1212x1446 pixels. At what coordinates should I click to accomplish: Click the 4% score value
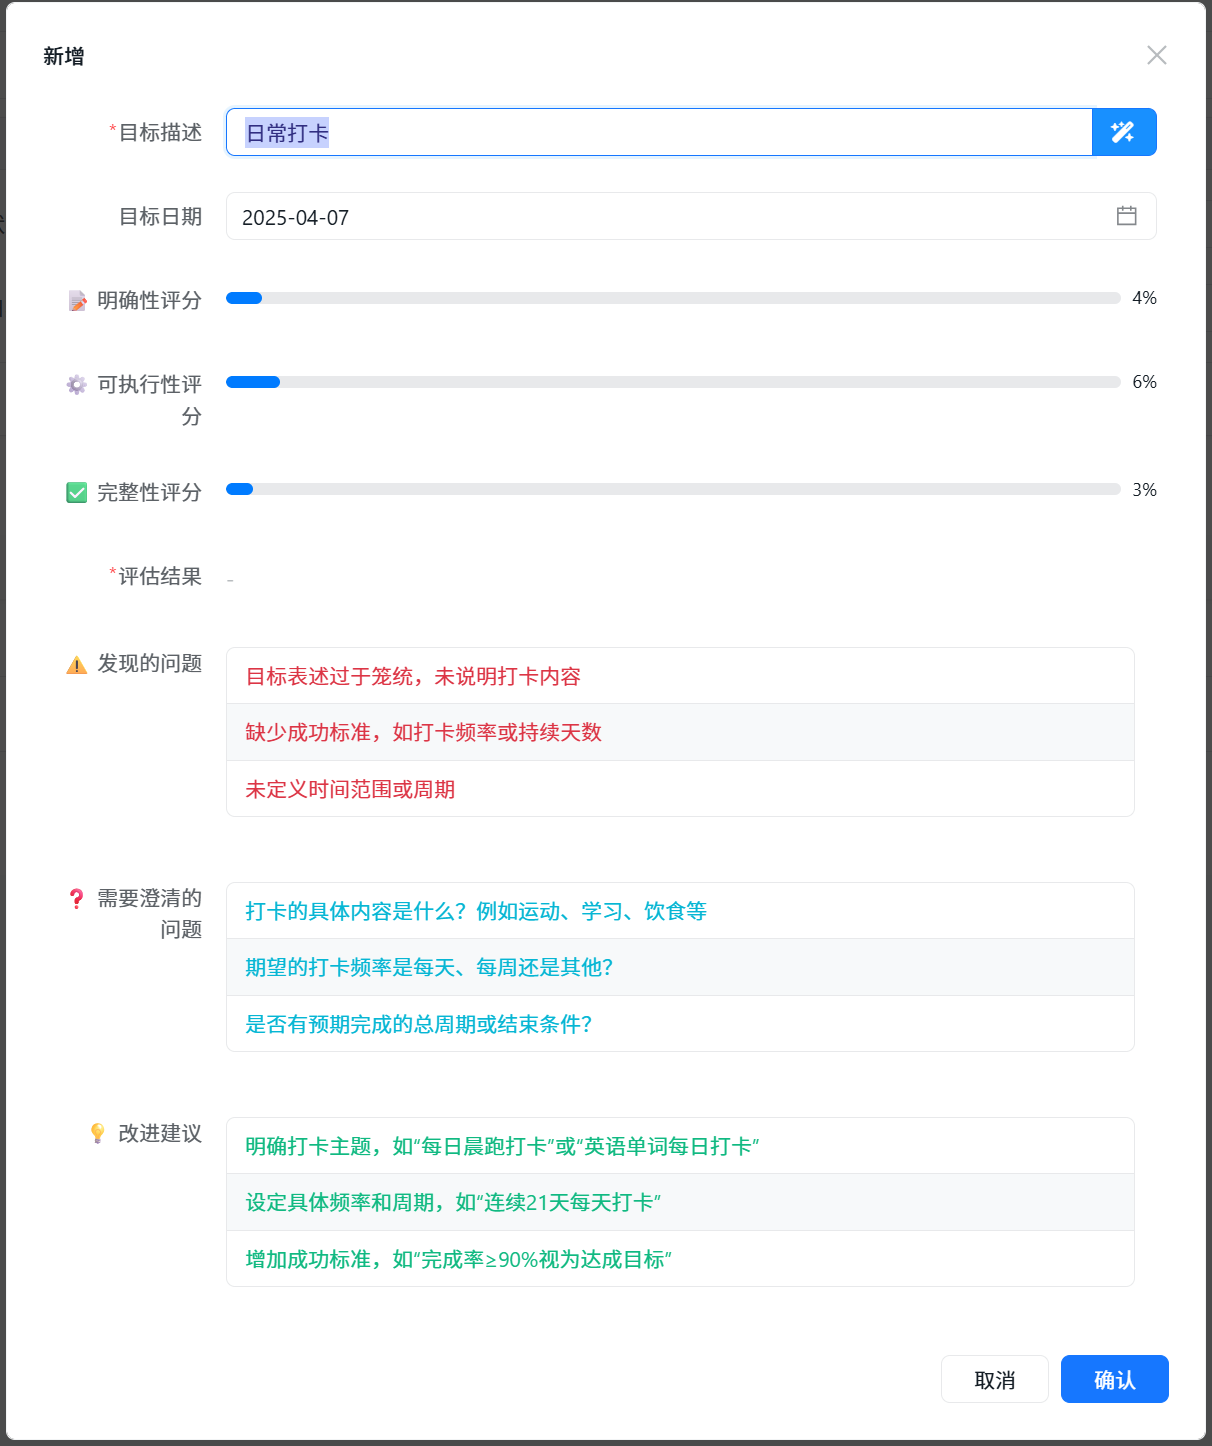pyautogui.click(x=1144, y=298)
